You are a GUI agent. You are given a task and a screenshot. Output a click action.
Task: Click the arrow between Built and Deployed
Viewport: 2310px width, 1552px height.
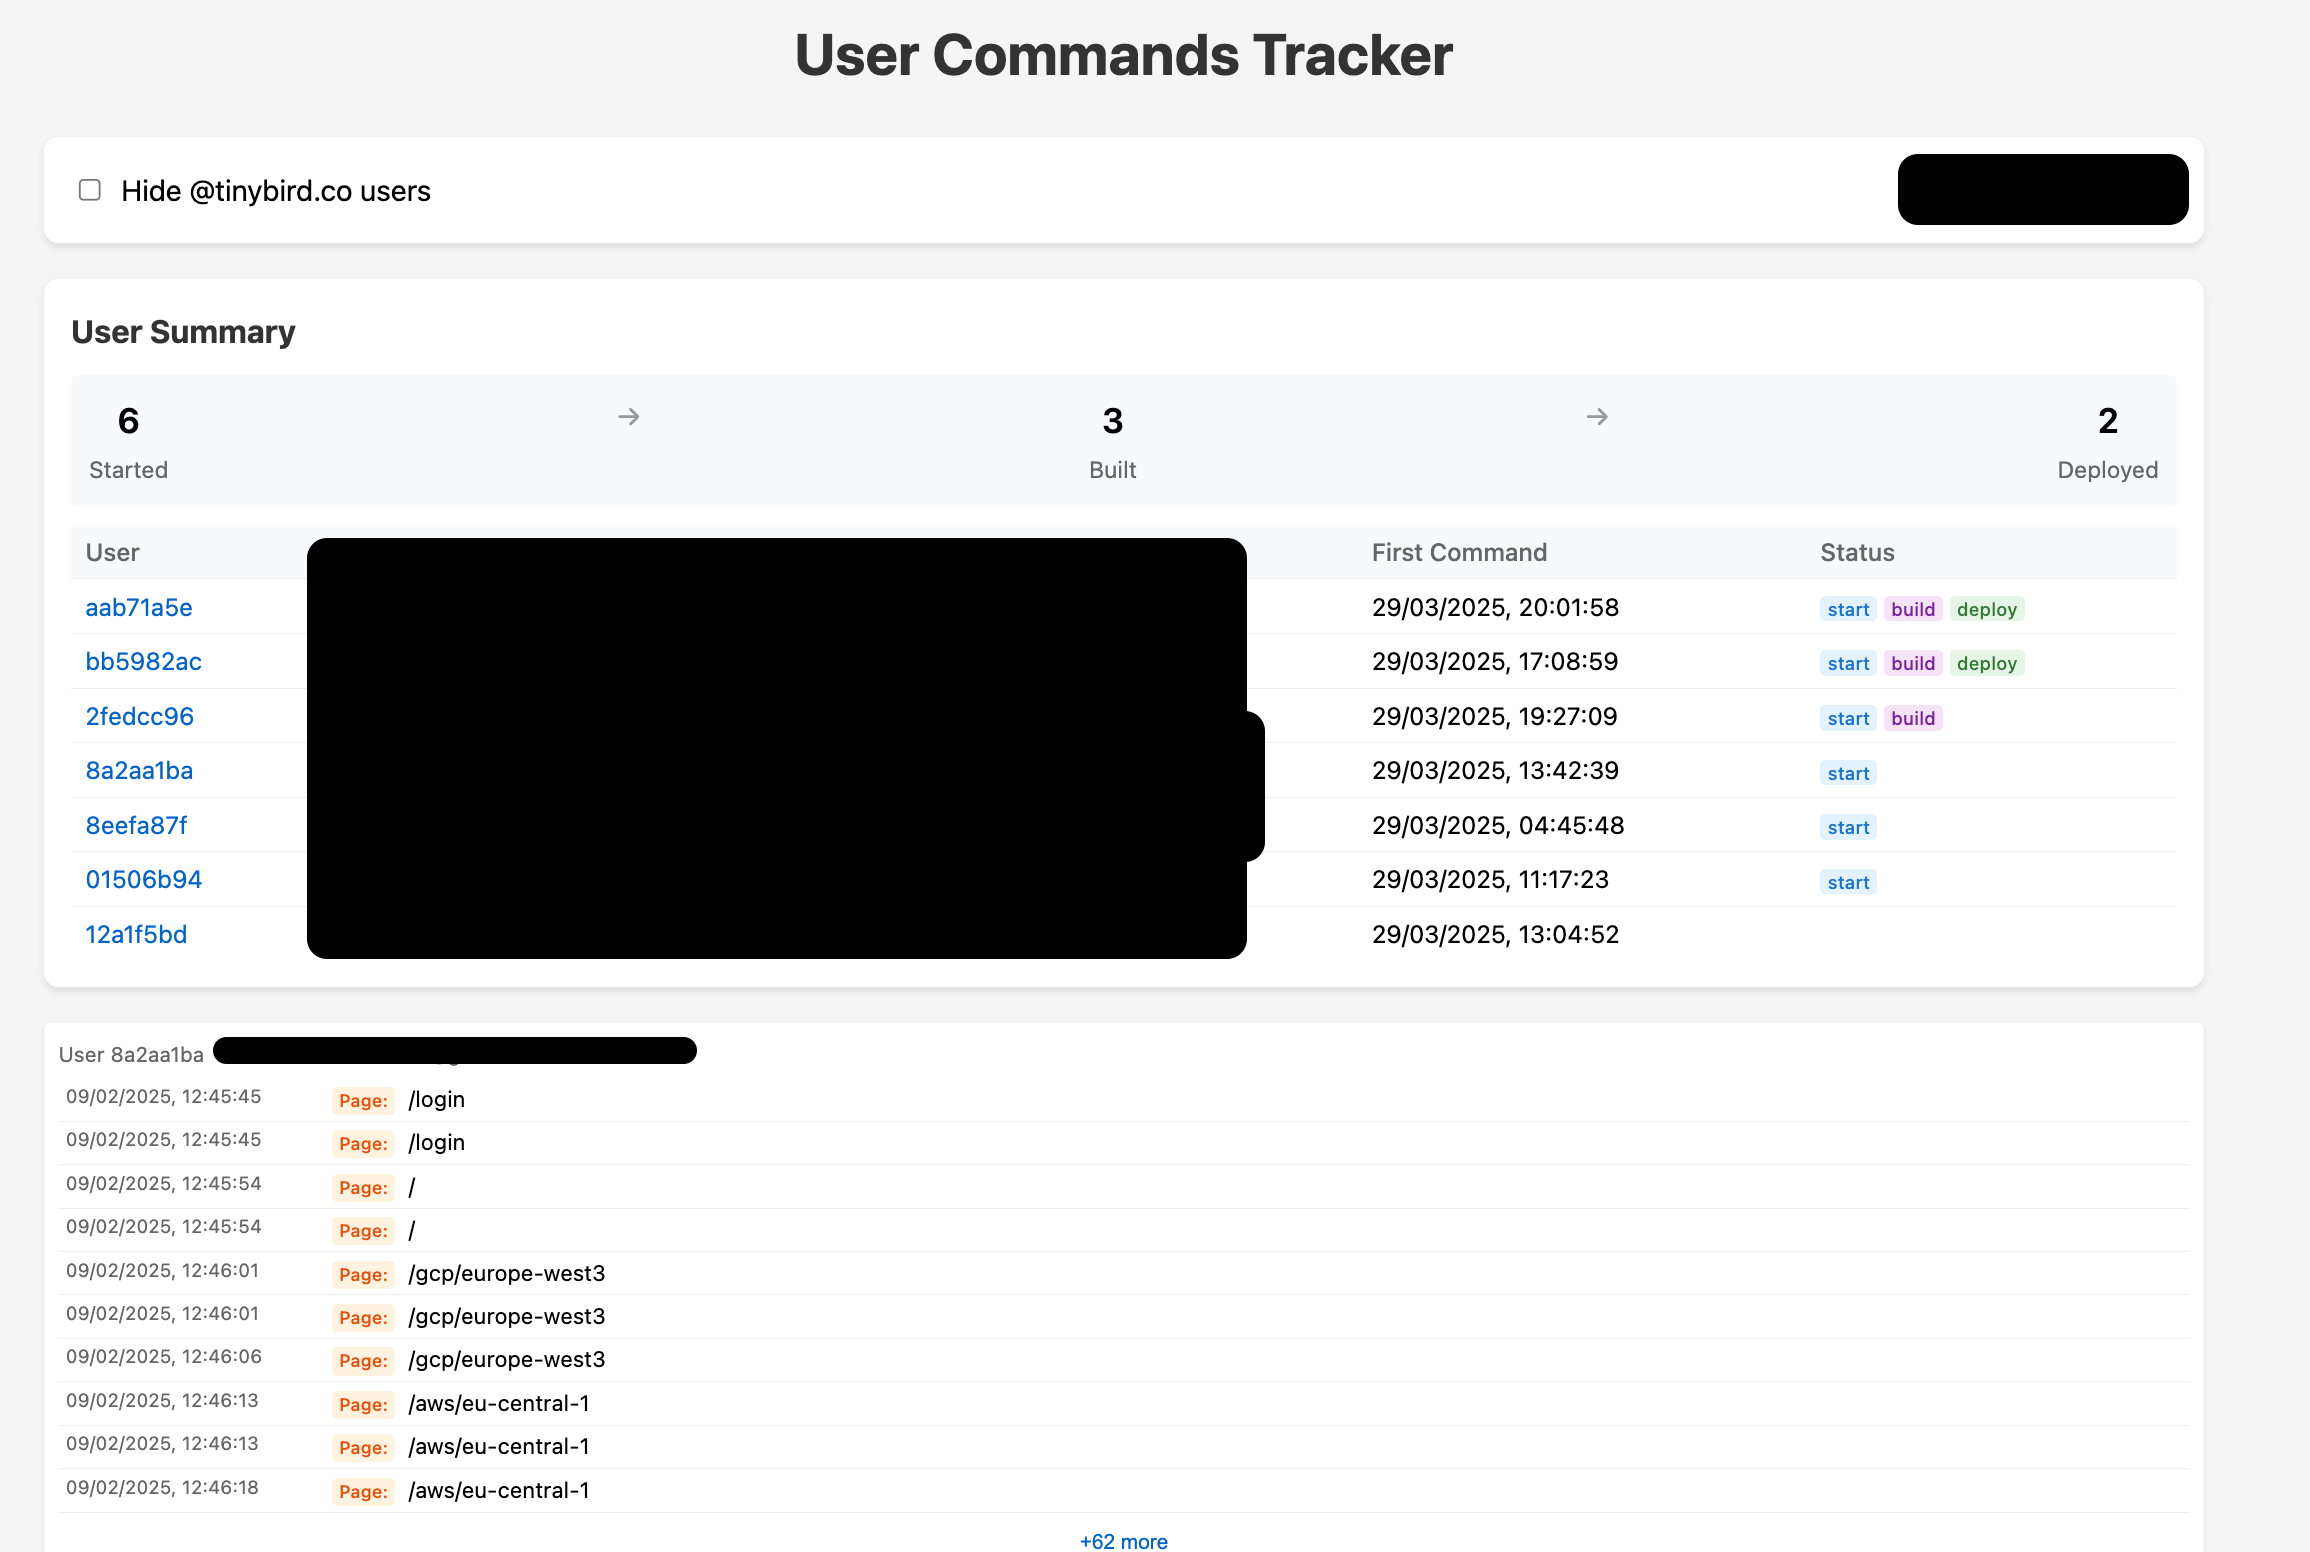click(x=1597, y=416)
